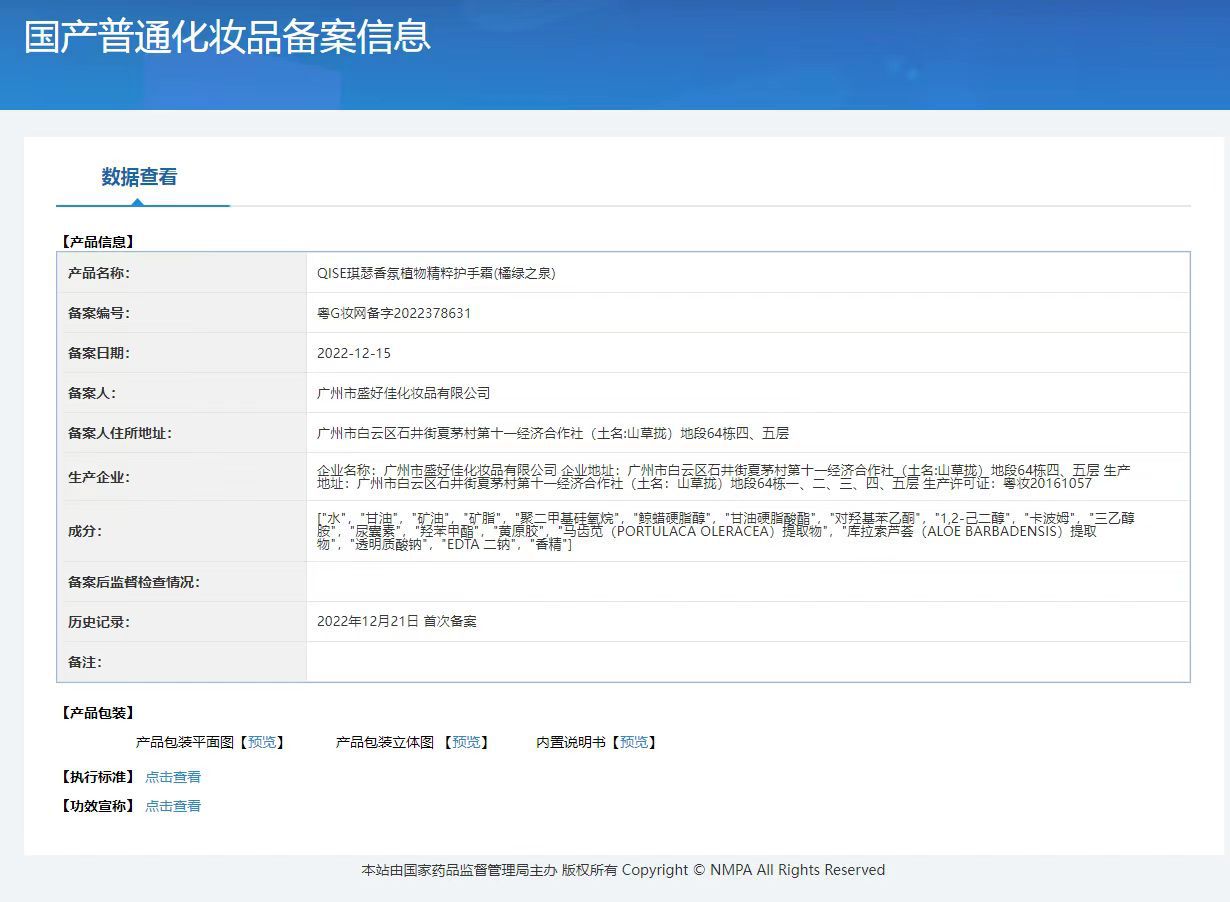This screenshot has height=902, width=1230.
Task: Click the product name QISE琪瑟 value
Action: tap(435, 273)
